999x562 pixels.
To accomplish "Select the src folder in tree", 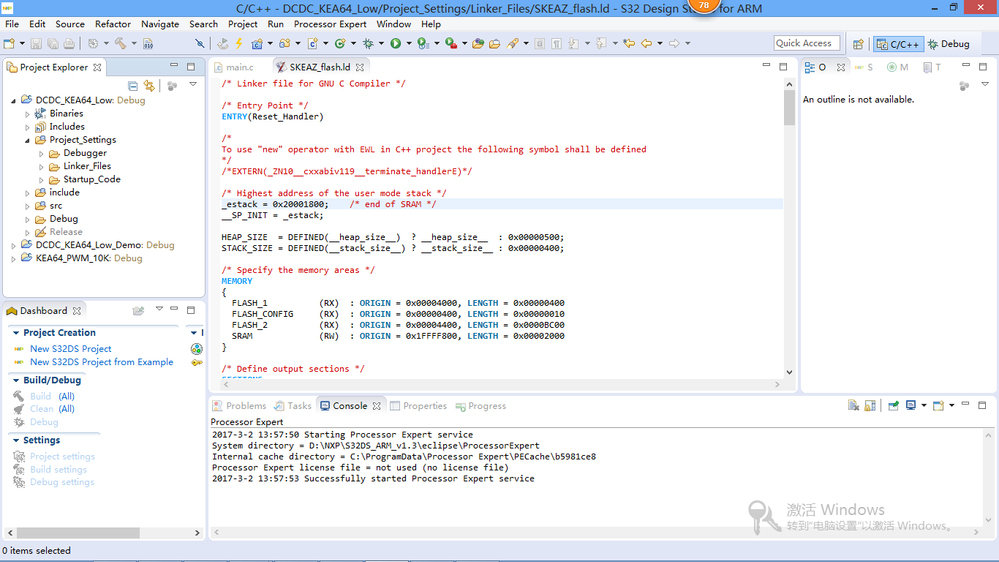I will click(56, 206).
